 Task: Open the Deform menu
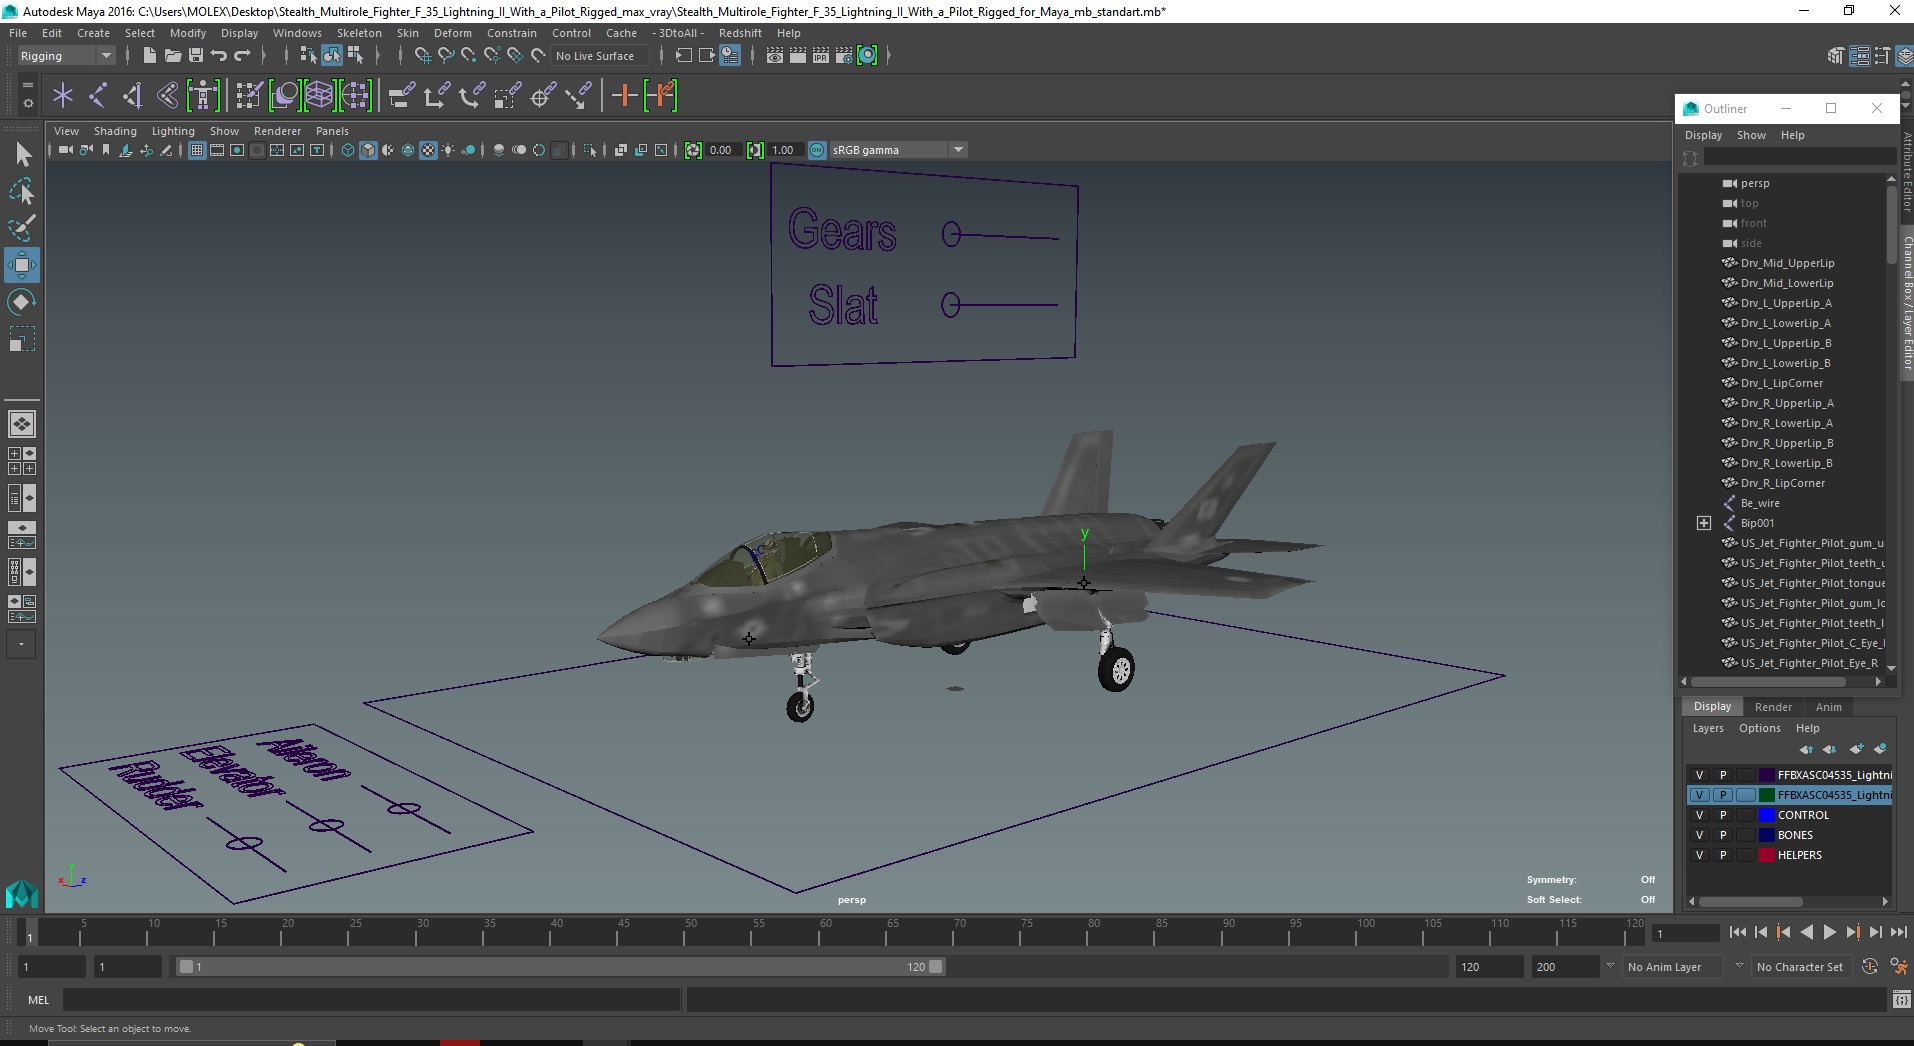coord(453,33)
